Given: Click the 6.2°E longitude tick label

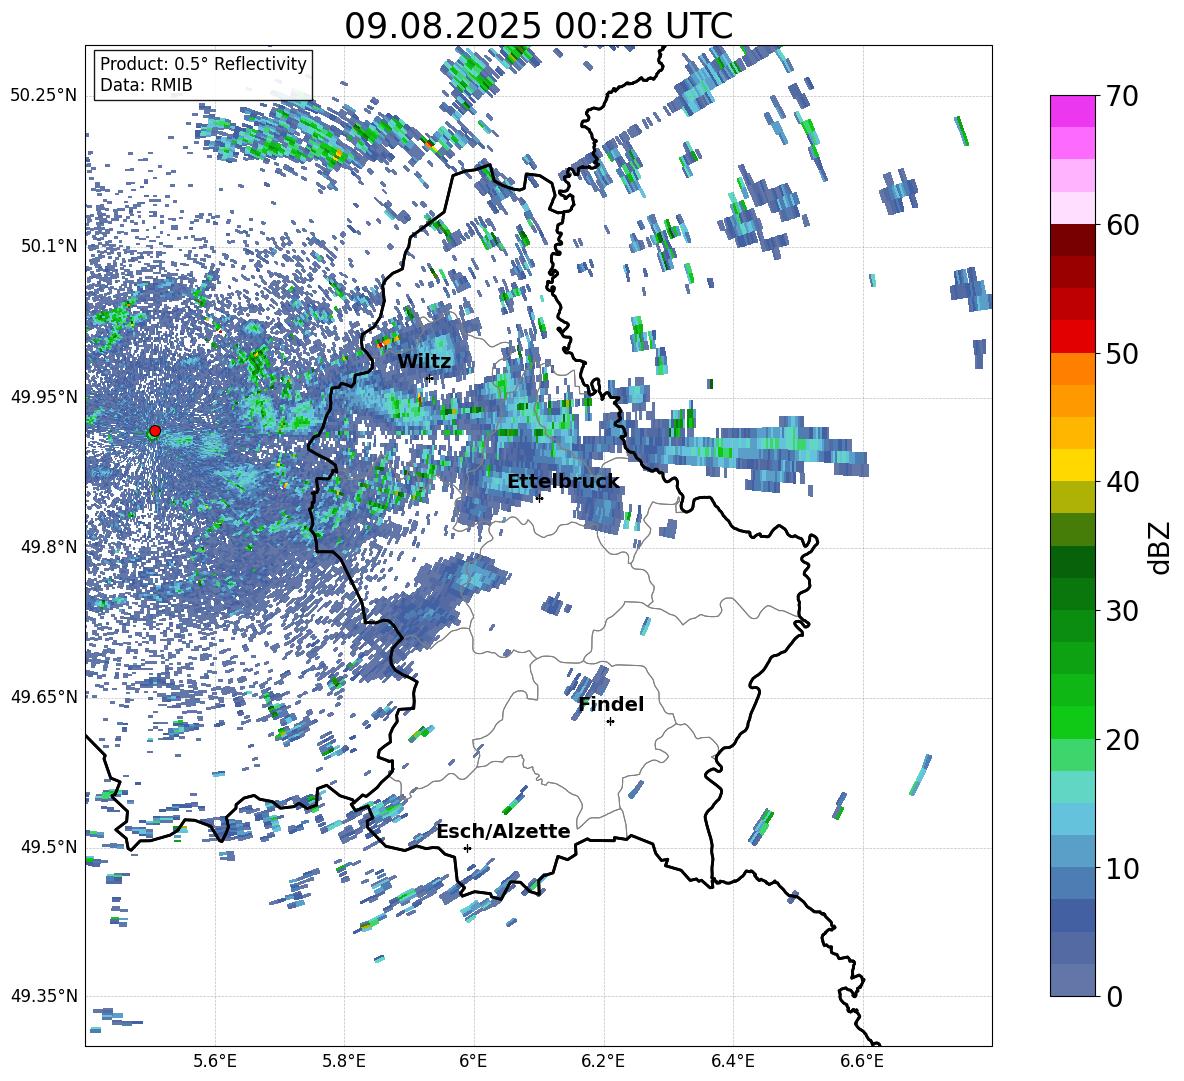Looking at the screenshot, I should [x=603, y=1061].
